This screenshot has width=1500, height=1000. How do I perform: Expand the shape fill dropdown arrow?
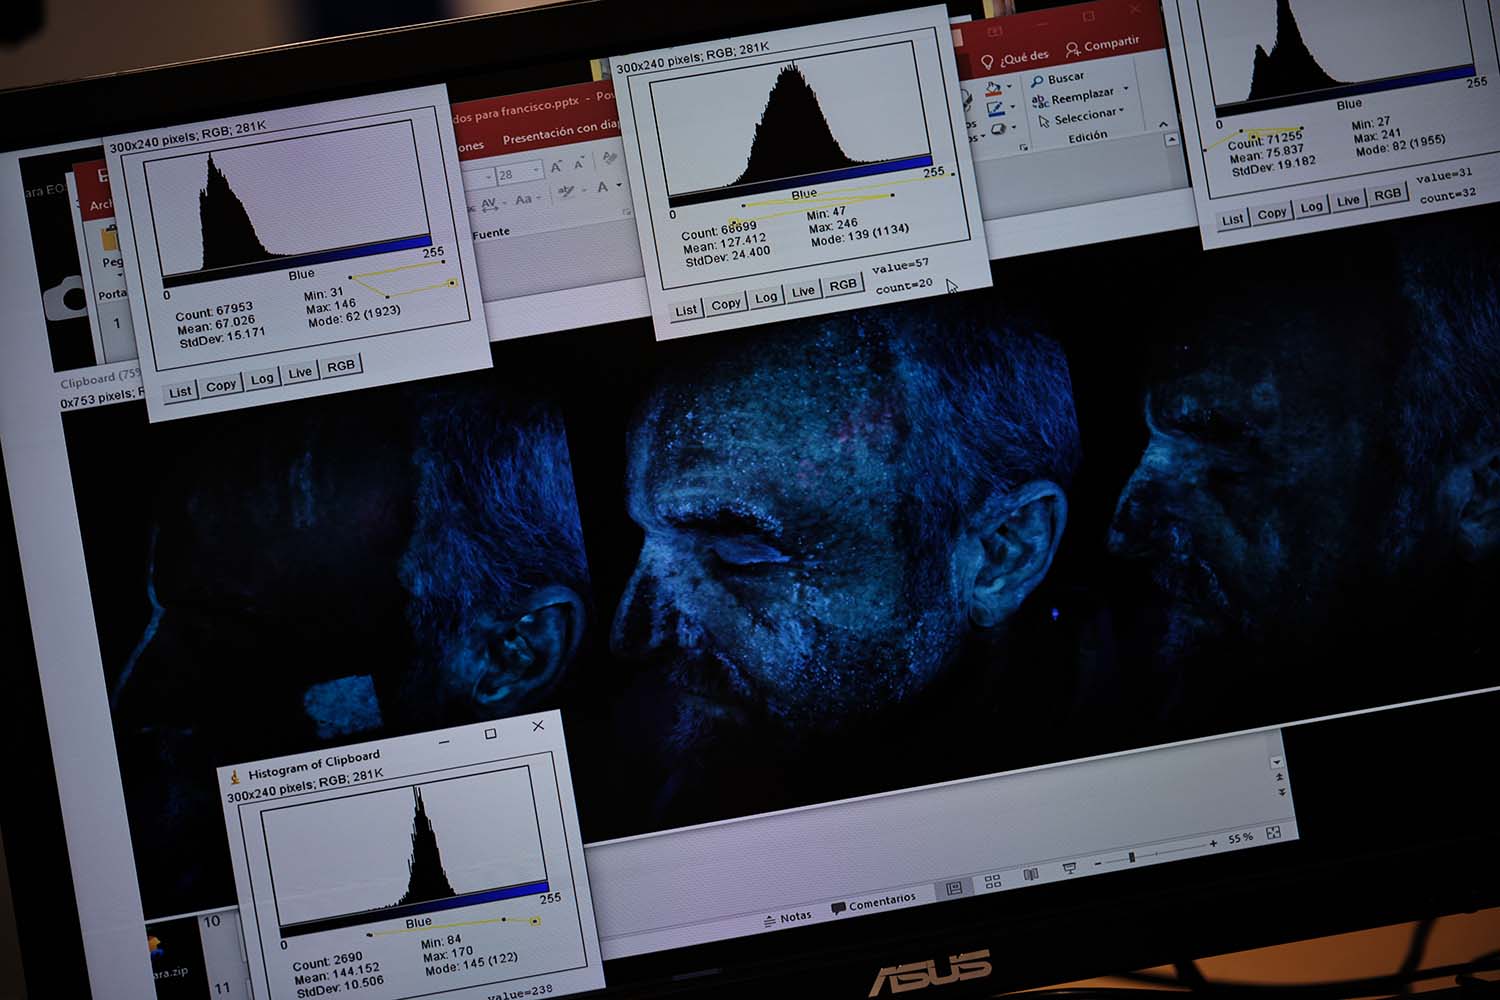point(1009,87)
